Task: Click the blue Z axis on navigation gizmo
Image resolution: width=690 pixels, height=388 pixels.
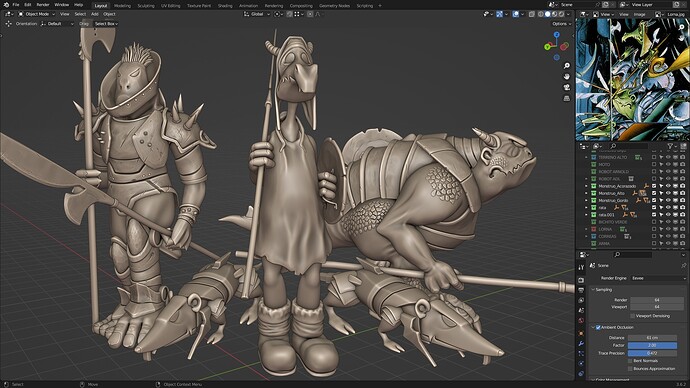Action: (557, 34)
